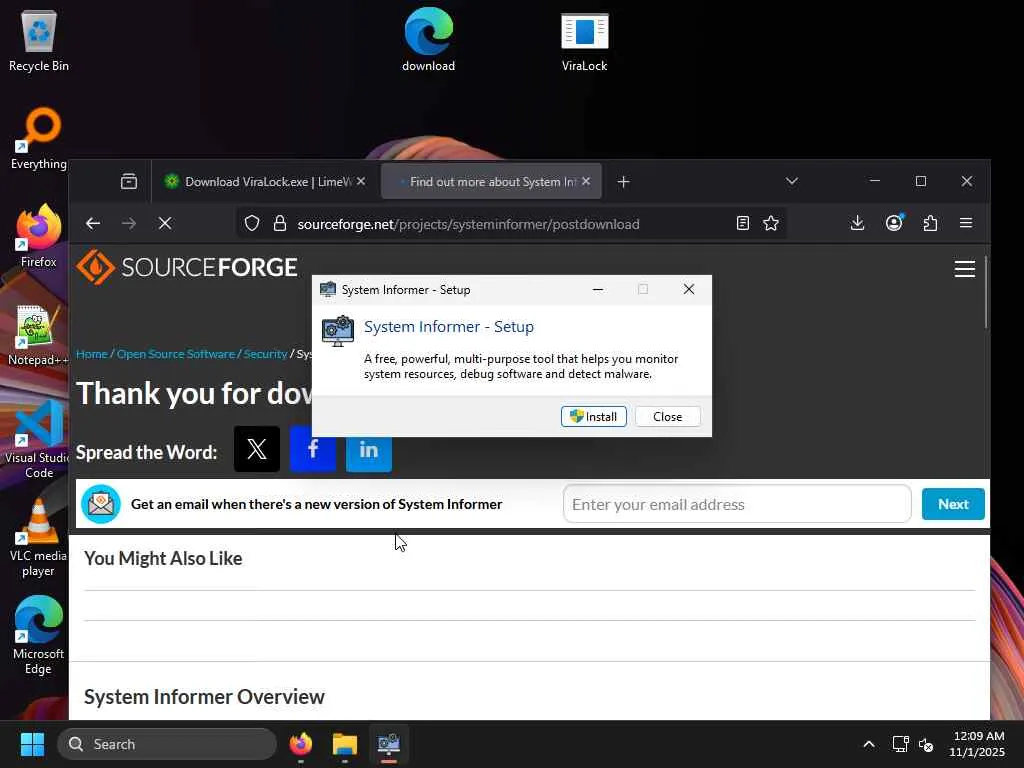Open the Firefox application hamburger menu
This screenshot has height=768, width=1024.
[966, 223]
